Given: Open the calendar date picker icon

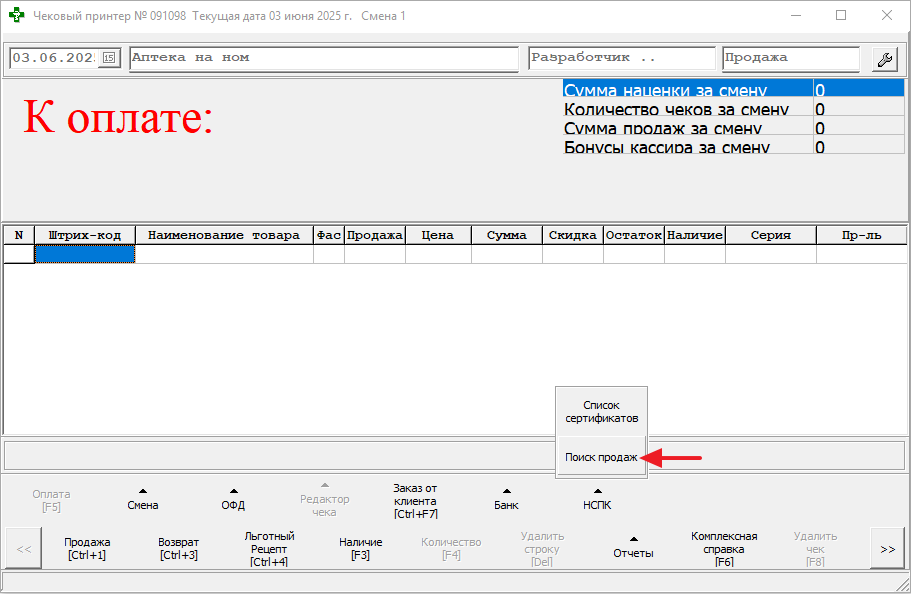Looking at the screenshot, I should pyautogui.click(x=110, y=58).
